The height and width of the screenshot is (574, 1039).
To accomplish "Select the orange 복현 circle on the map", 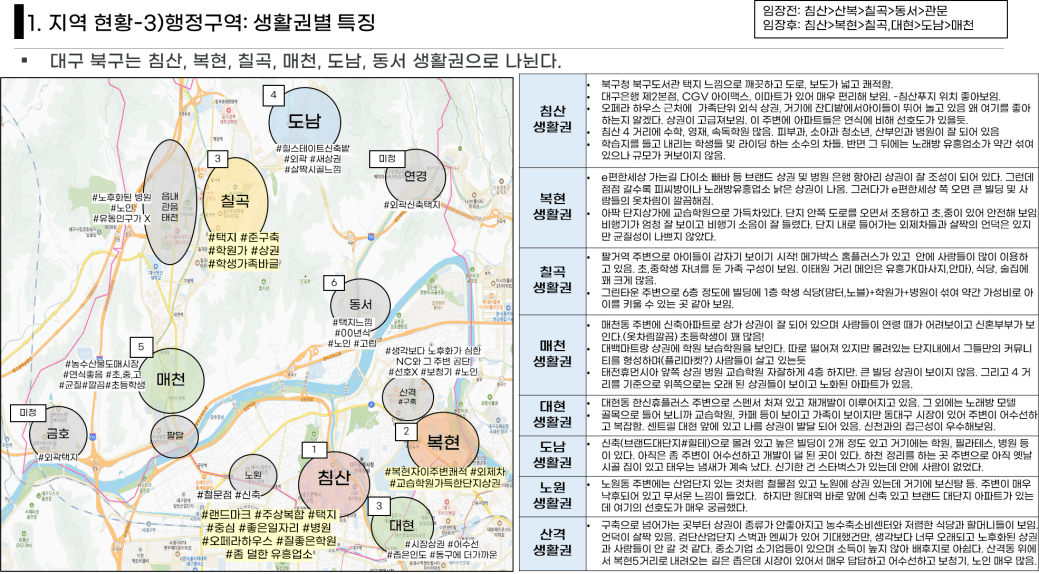I will pos(443,442).
